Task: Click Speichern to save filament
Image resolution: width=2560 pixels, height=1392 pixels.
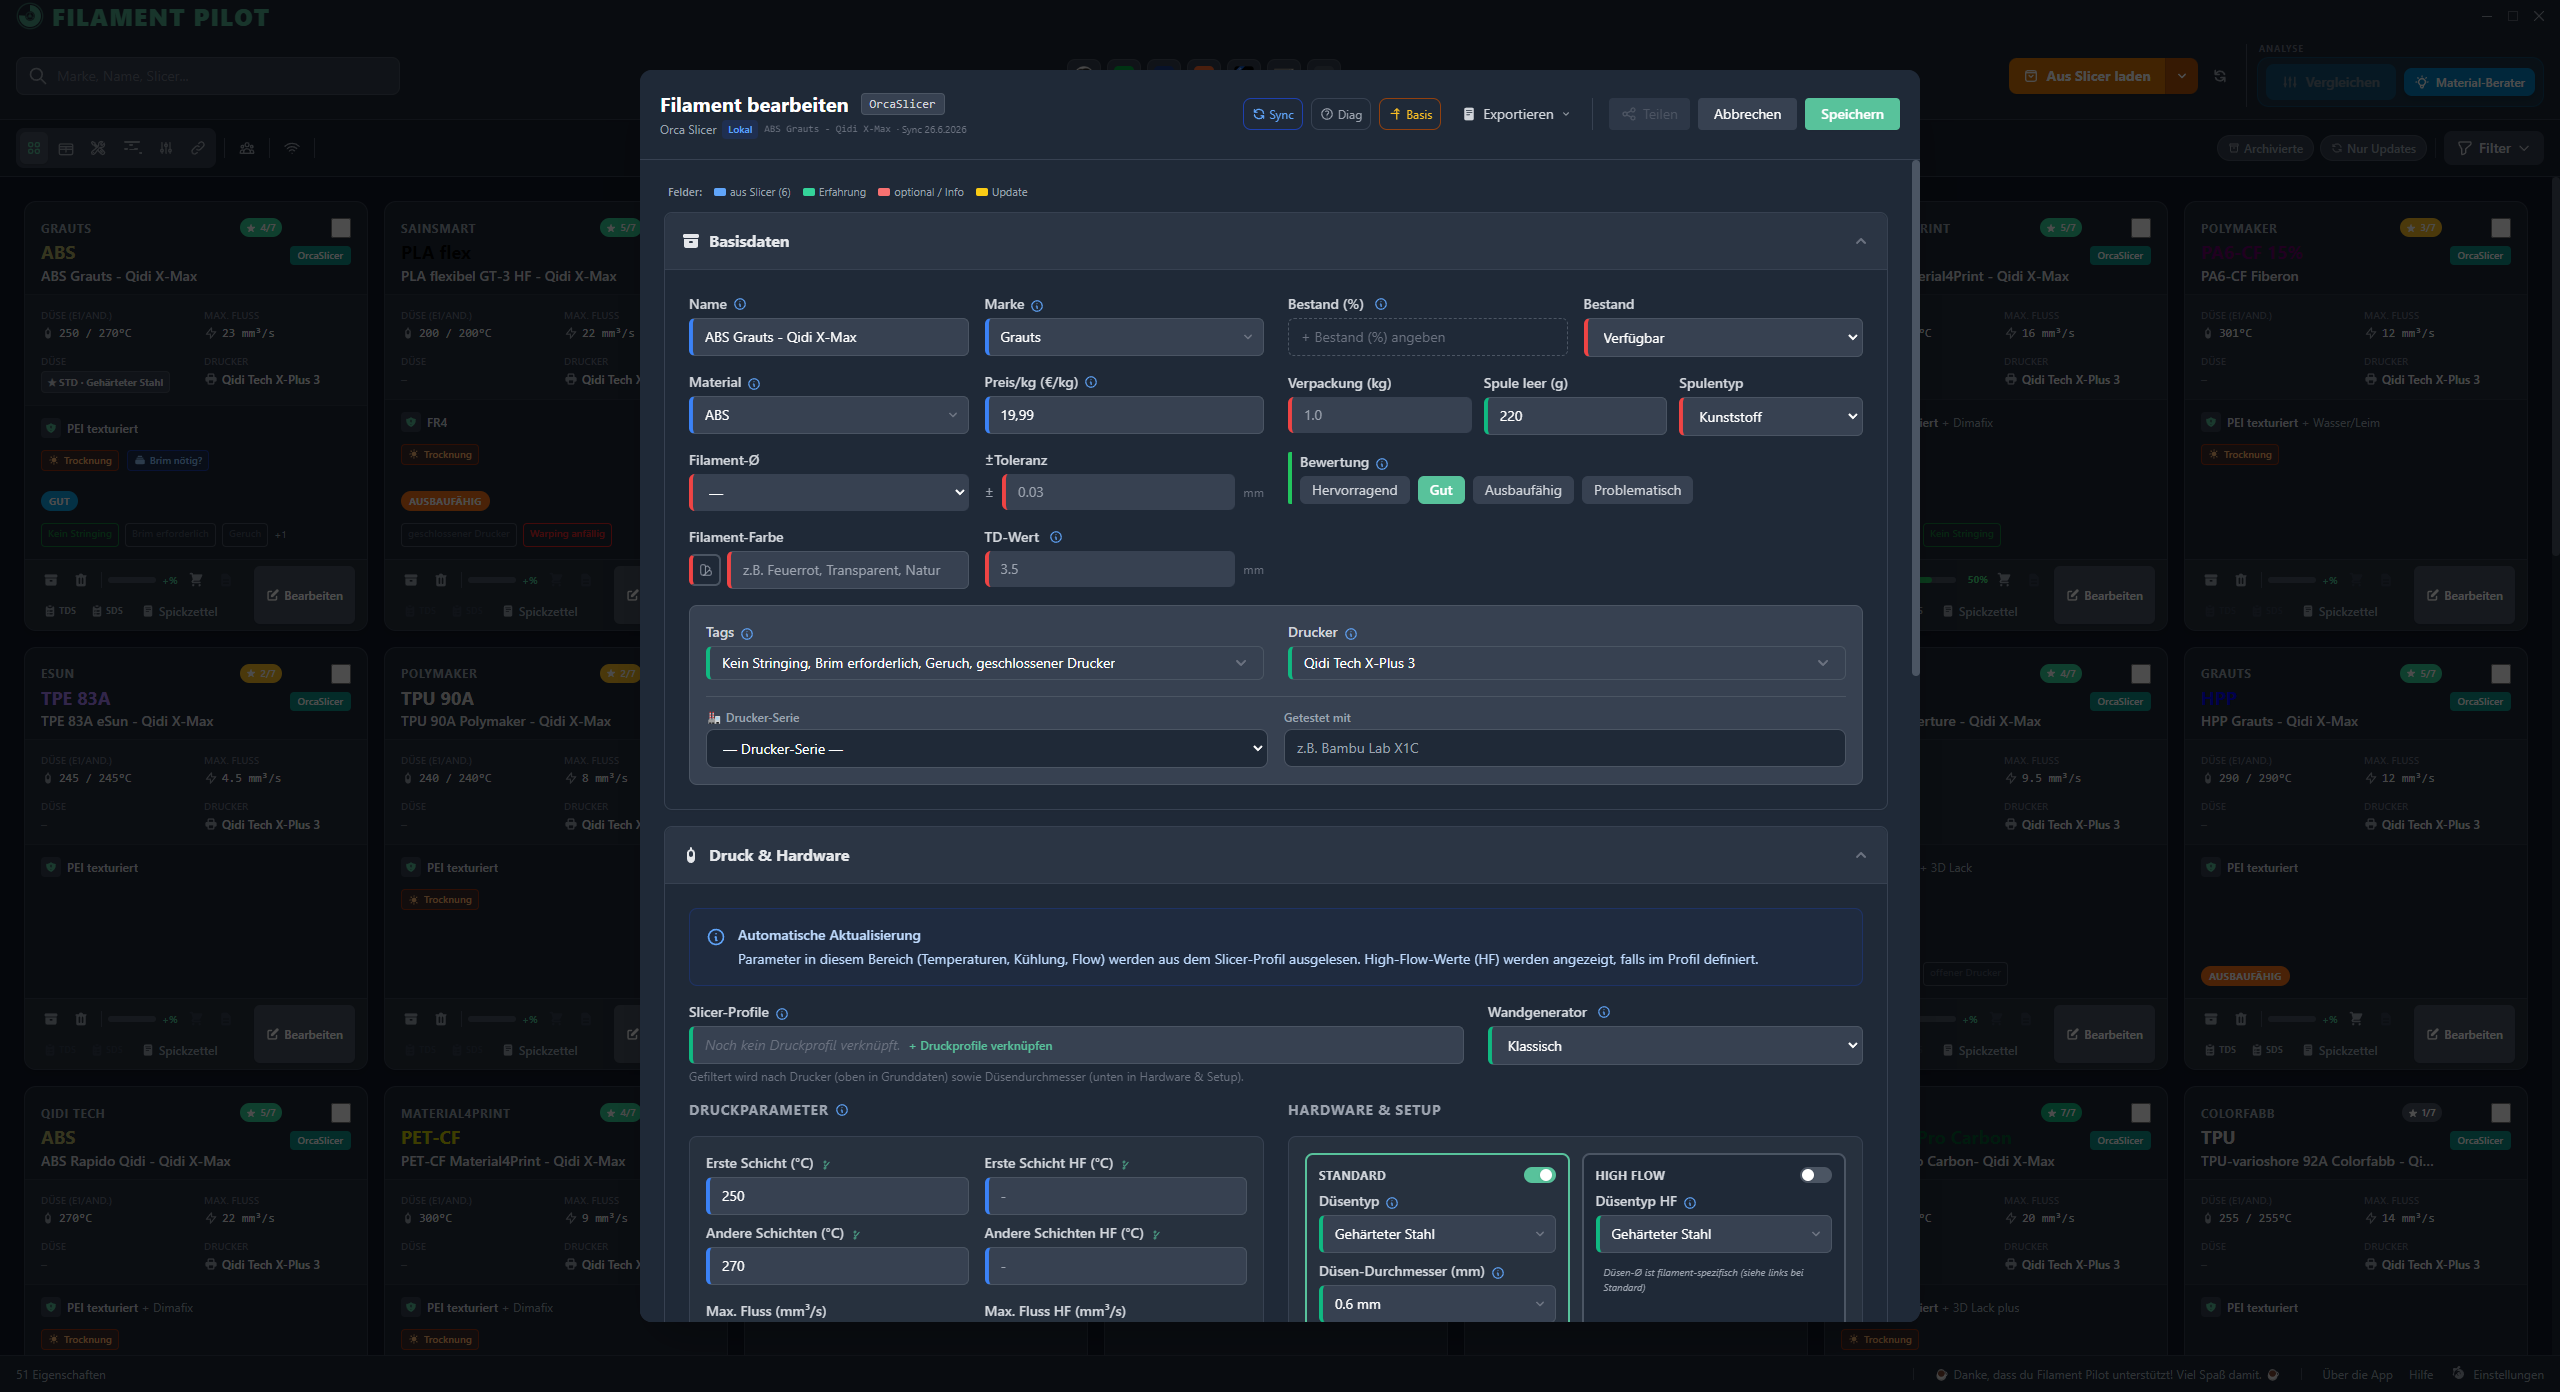Action: coord(1852,114)
